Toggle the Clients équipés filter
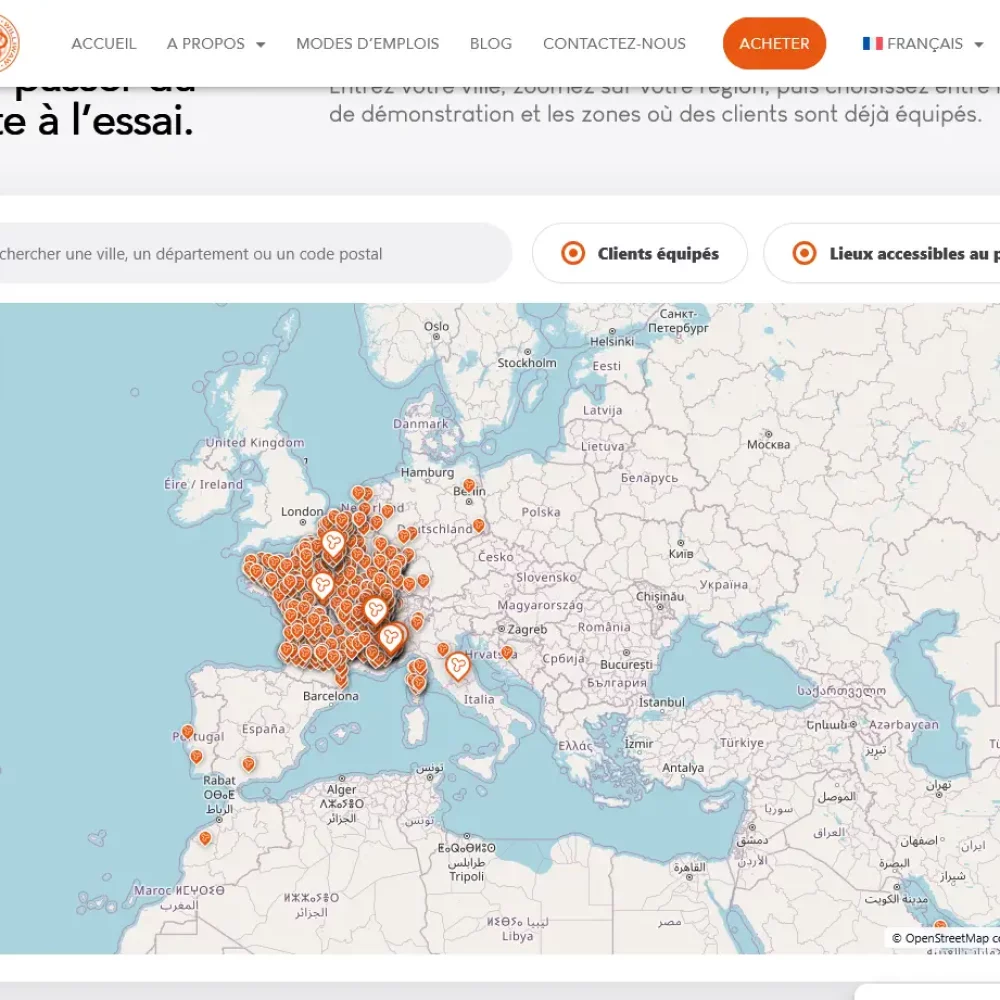This screenshot has width=1000, height=1000. pyautogui.click(x=640, y=253)
